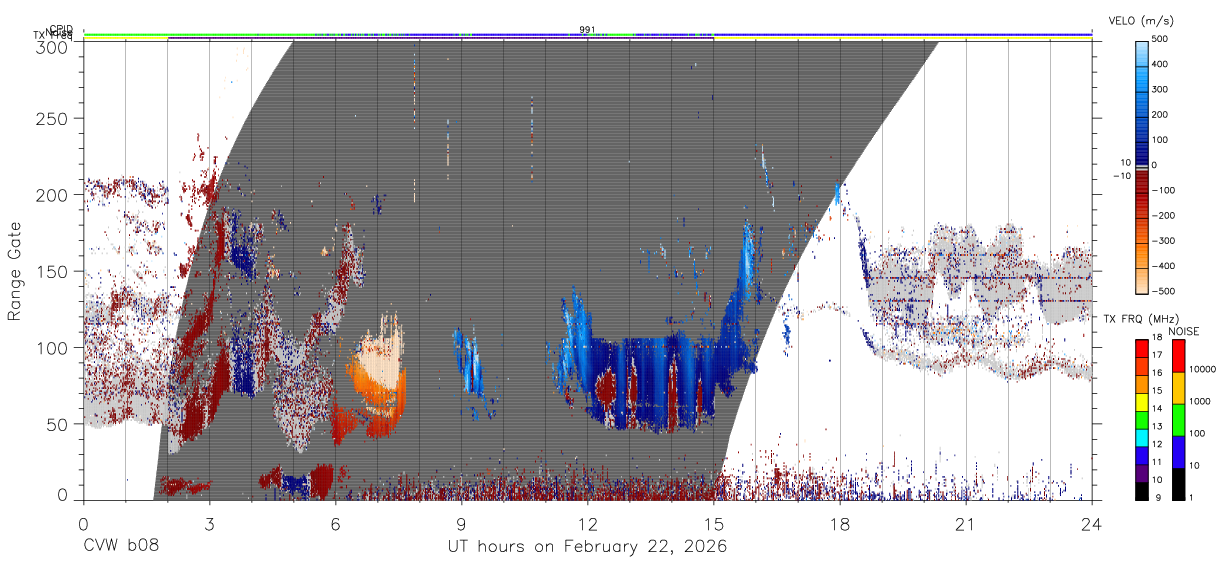
Task: Click the '12' tick label on the time axis
Action: (587, 524)
